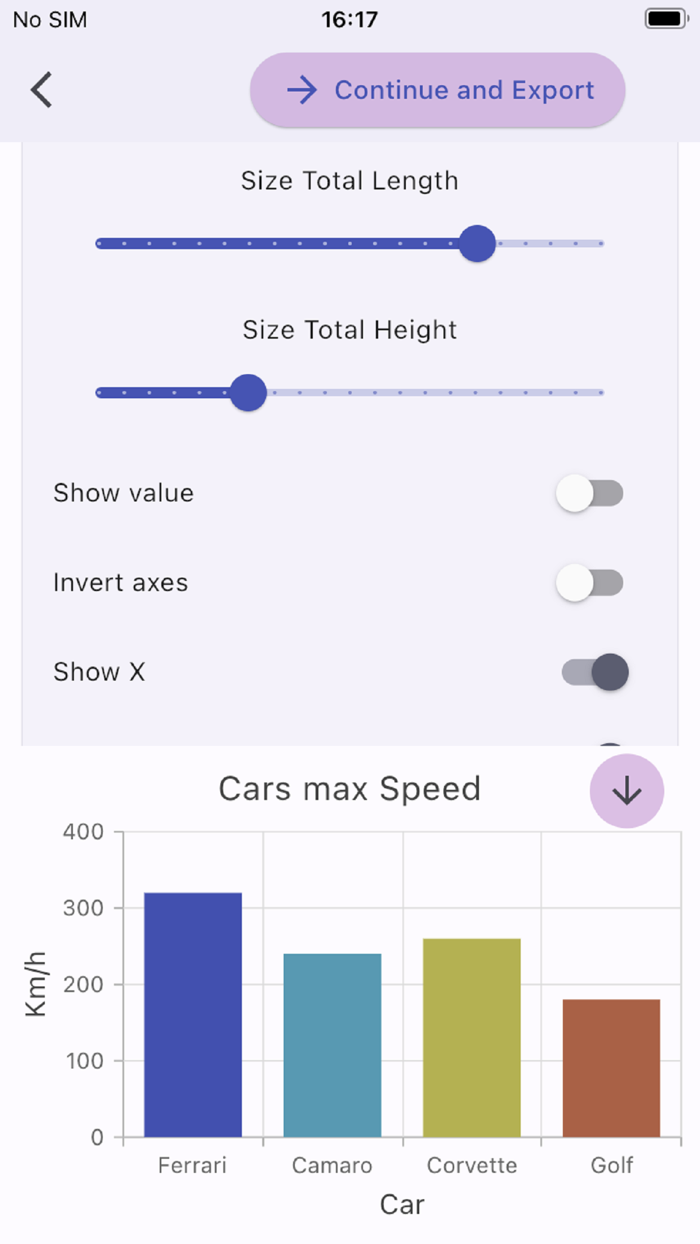Click the Size Total Length slider handle

click(477, 243)
